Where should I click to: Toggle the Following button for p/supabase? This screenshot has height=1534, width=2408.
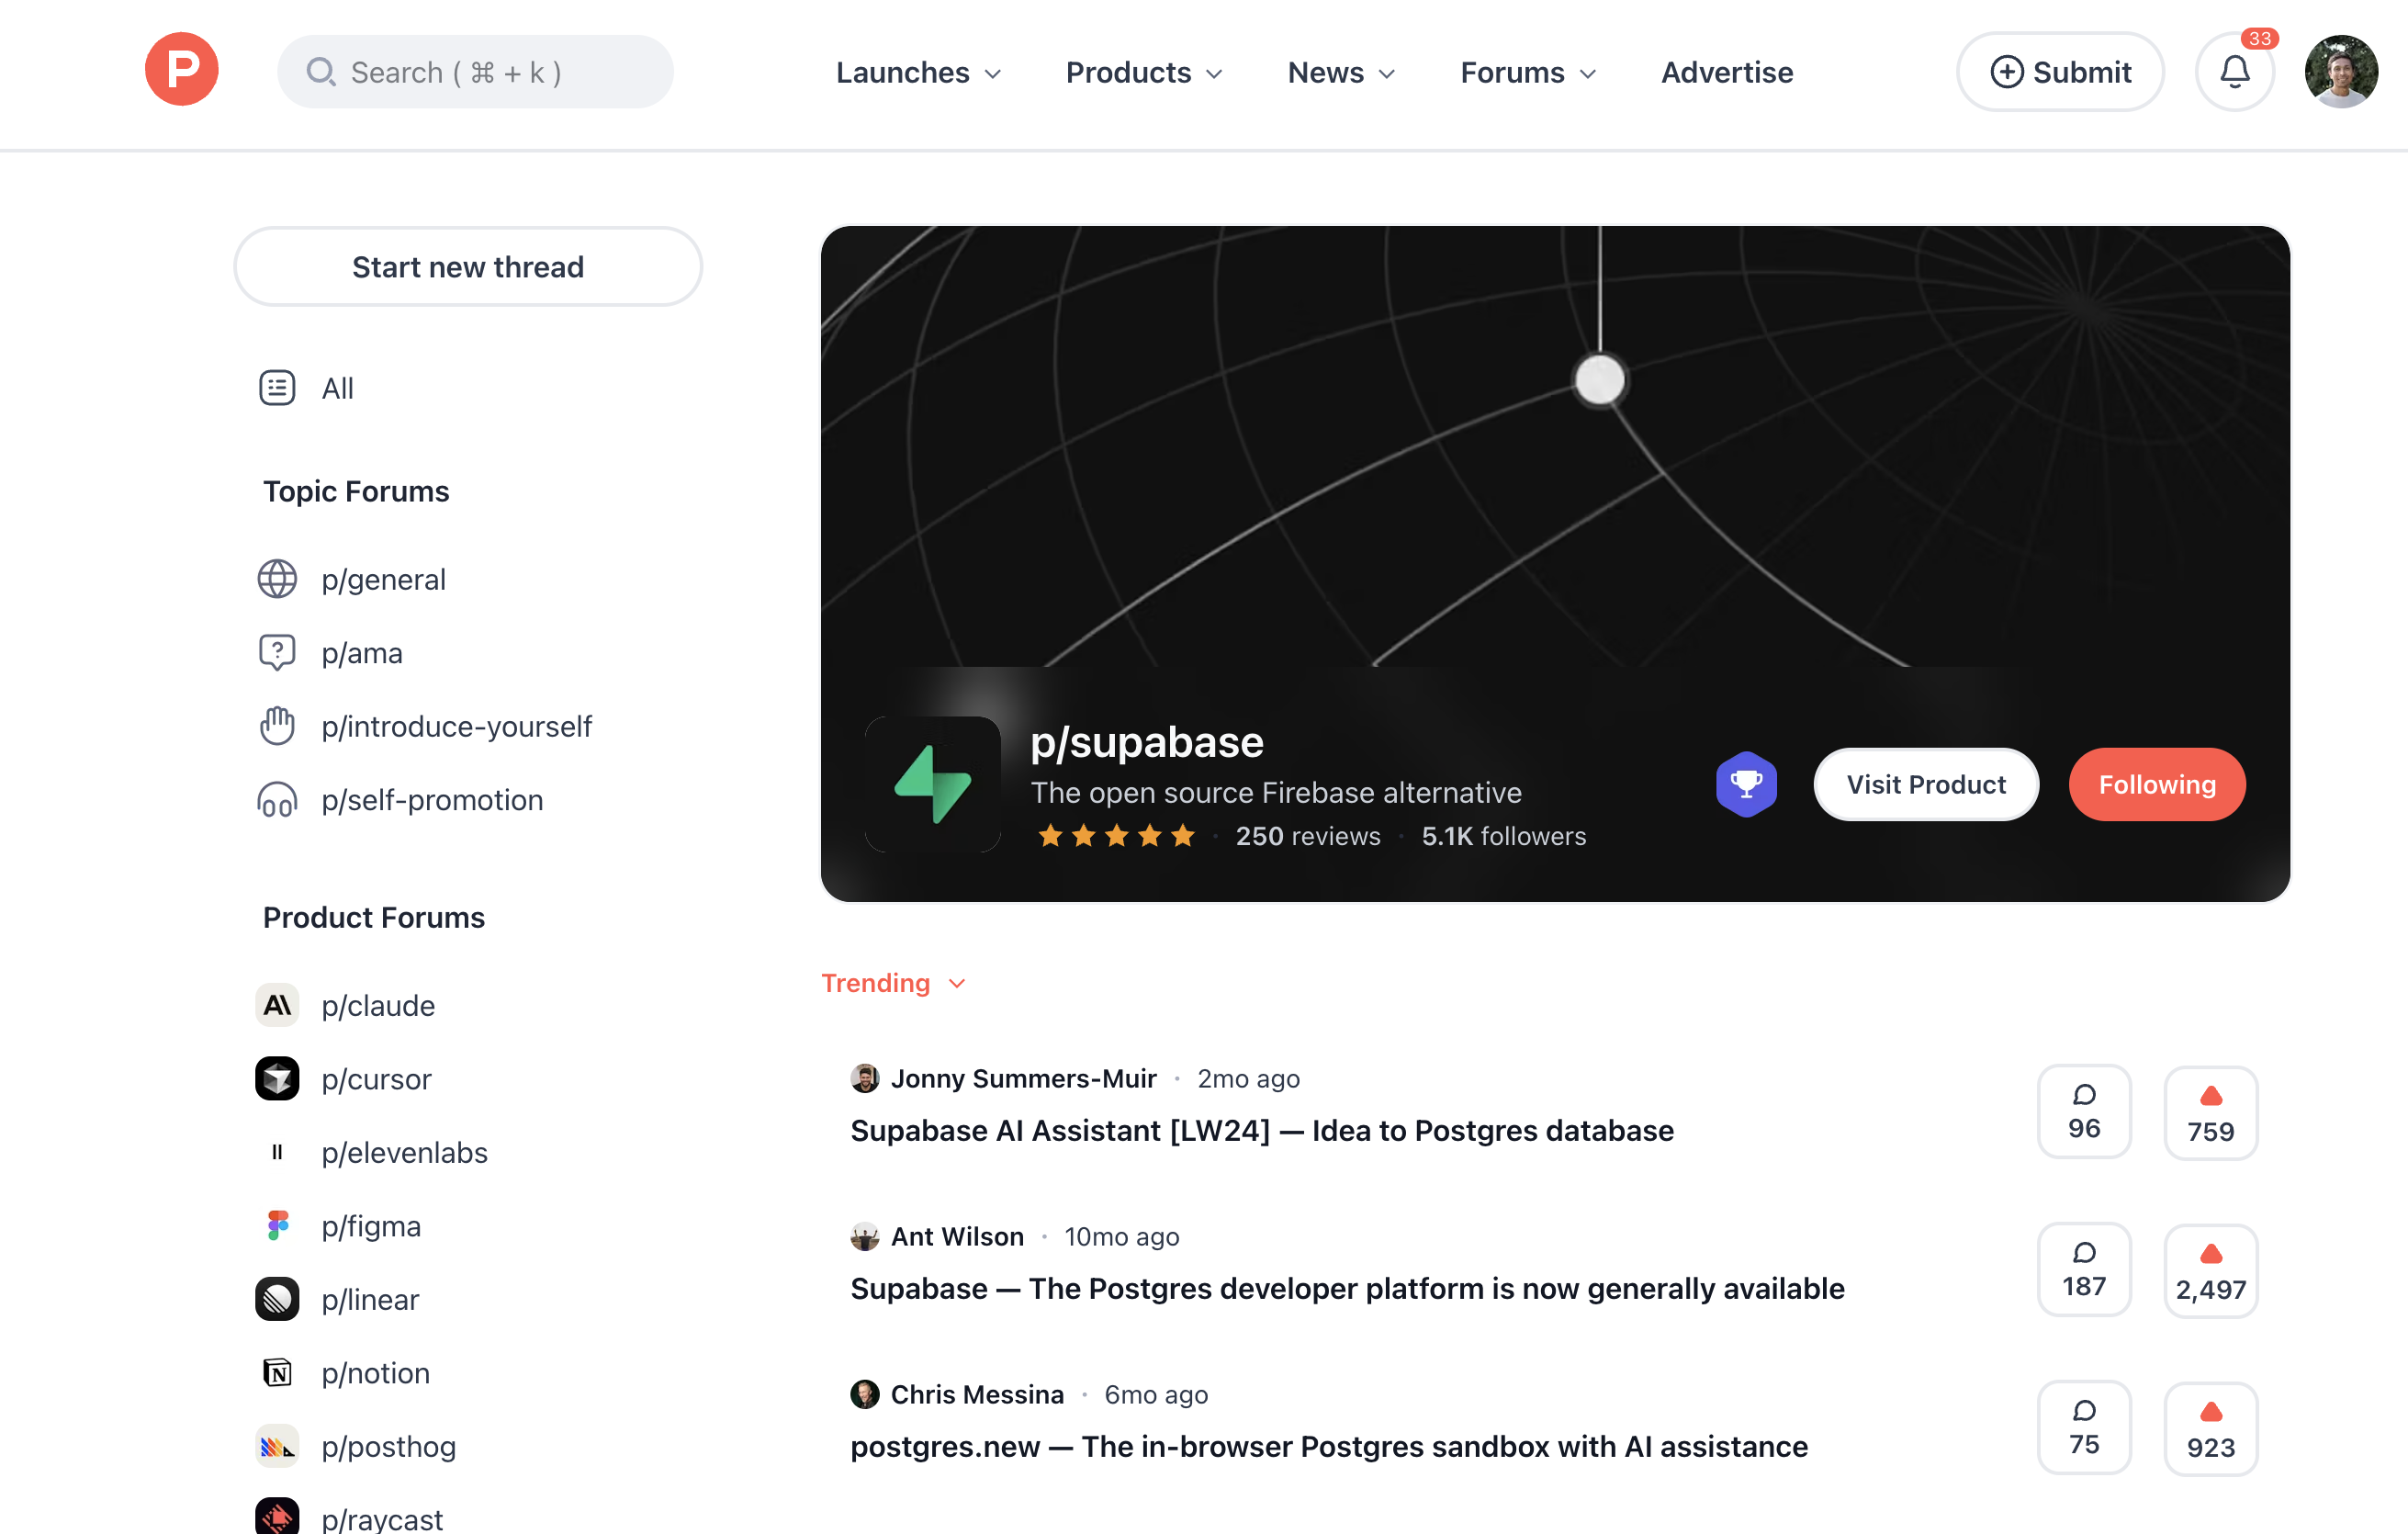tap(2156, 785)
